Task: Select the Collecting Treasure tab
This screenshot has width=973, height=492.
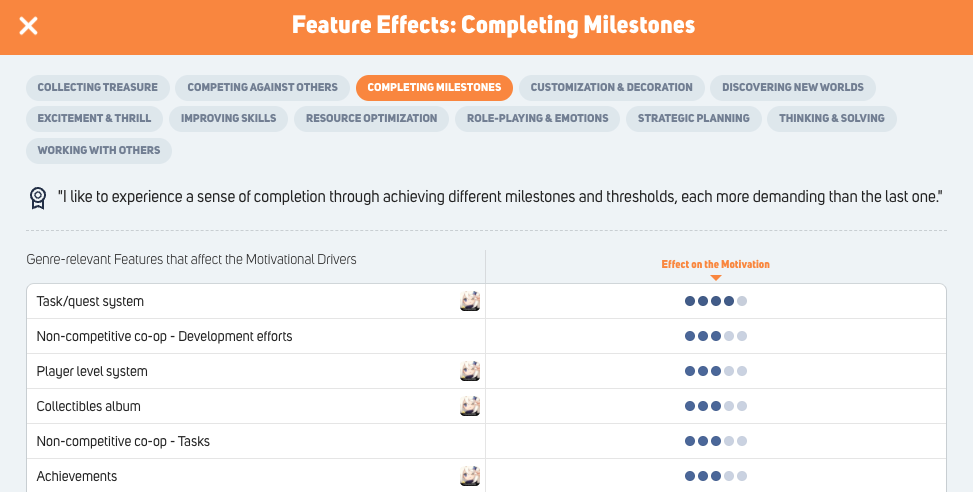Action: 97,87
